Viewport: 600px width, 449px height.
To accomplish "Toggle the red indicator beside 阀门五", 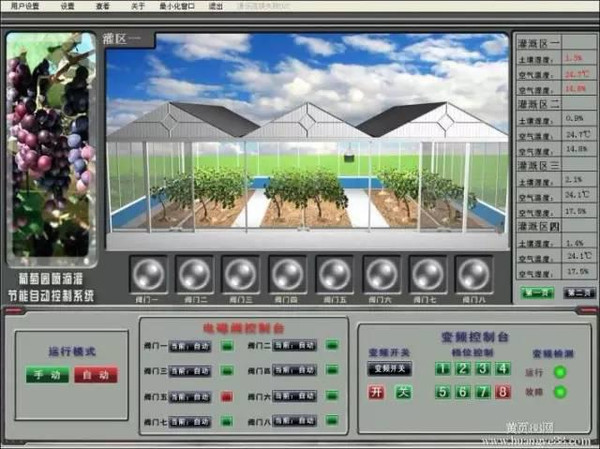I will [x=227, y=396].
